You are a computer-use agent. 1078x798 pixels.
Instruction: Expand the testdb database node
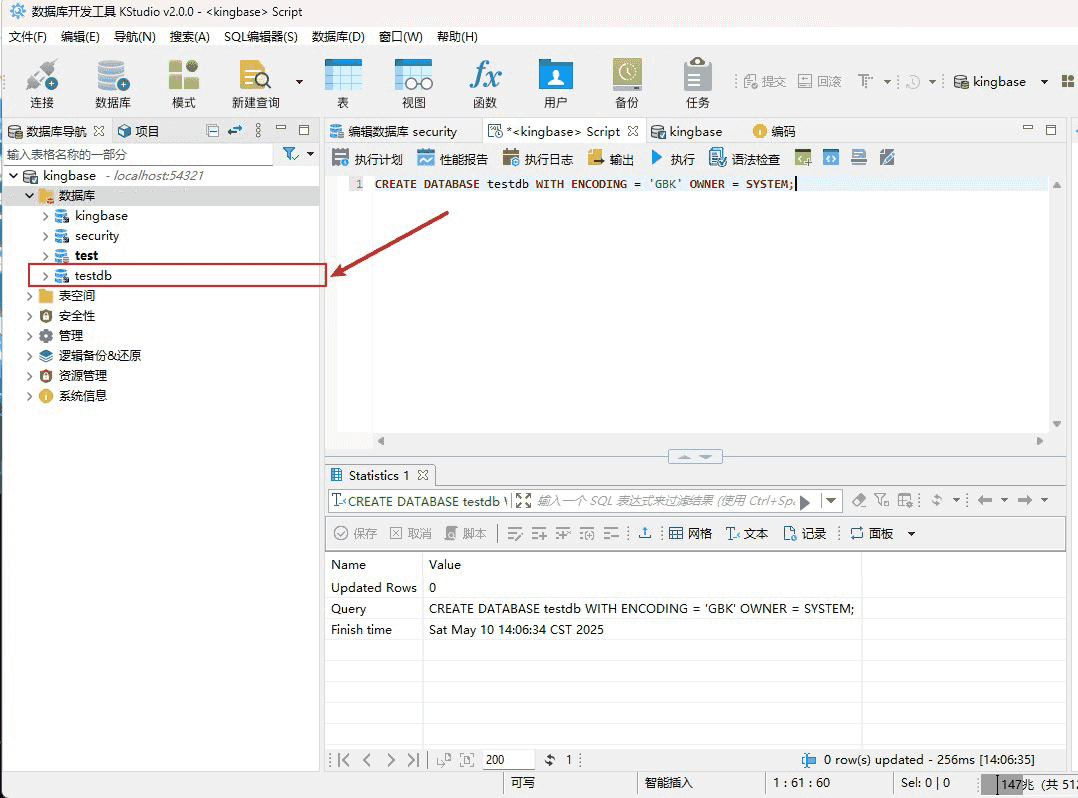pos(45,276)
